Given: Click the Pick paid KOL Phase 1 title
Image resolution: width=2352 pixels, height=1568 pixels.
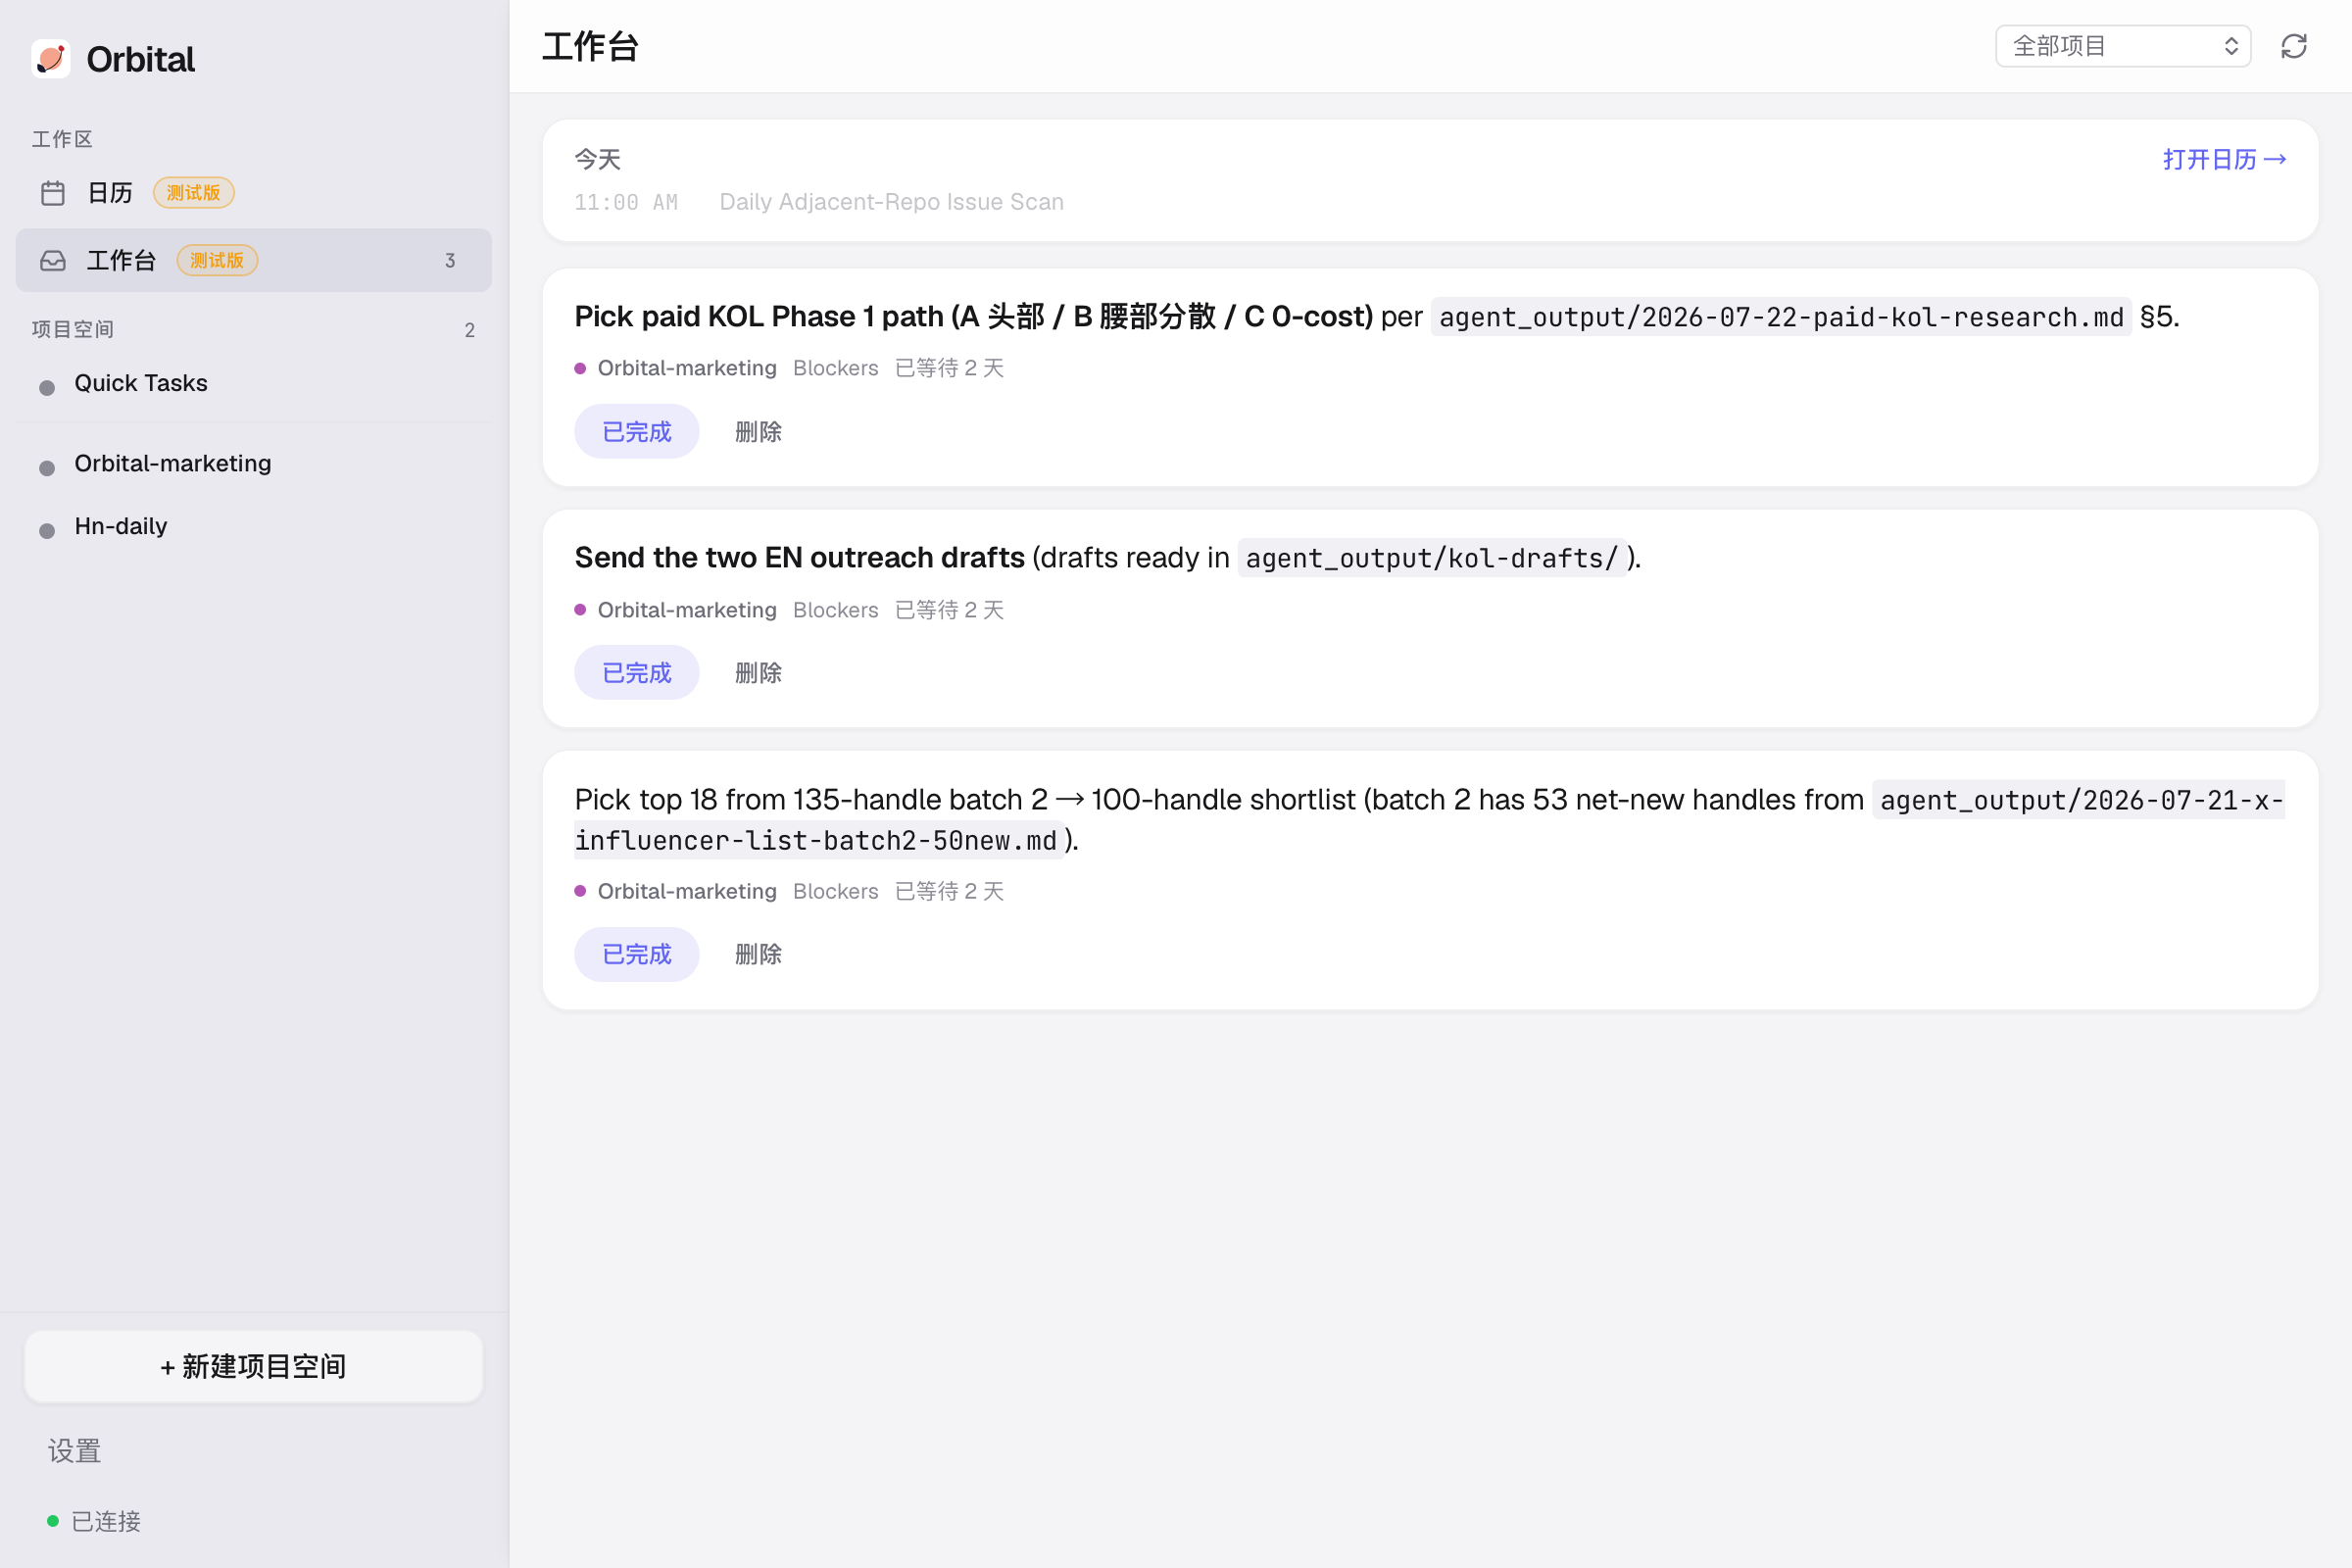Looking at the screenshot, I should 974,317.
